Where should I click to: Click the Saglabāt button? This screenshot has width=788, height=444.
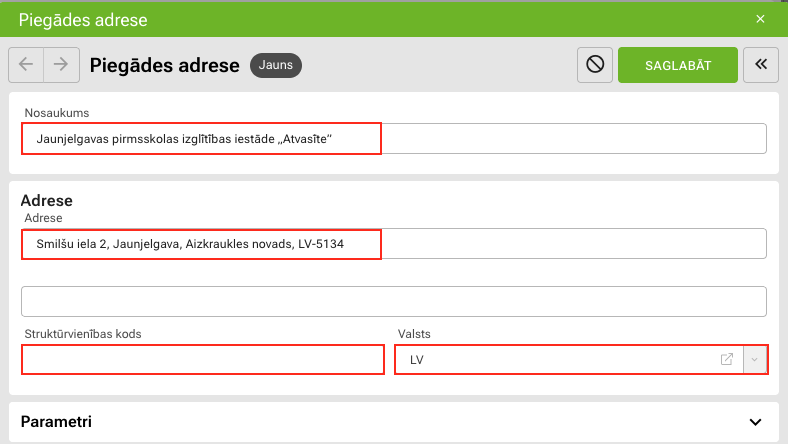pos(677,65)
